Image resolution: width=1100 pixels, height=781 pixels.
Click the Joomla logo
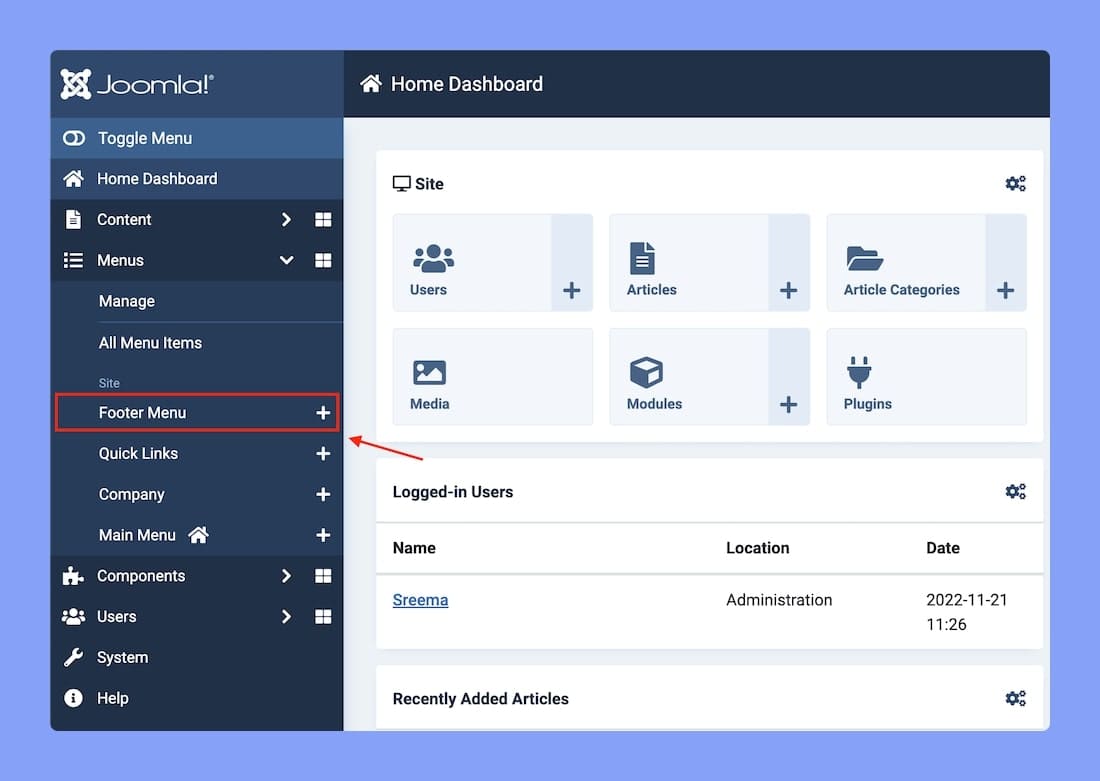tap(137, 84)
